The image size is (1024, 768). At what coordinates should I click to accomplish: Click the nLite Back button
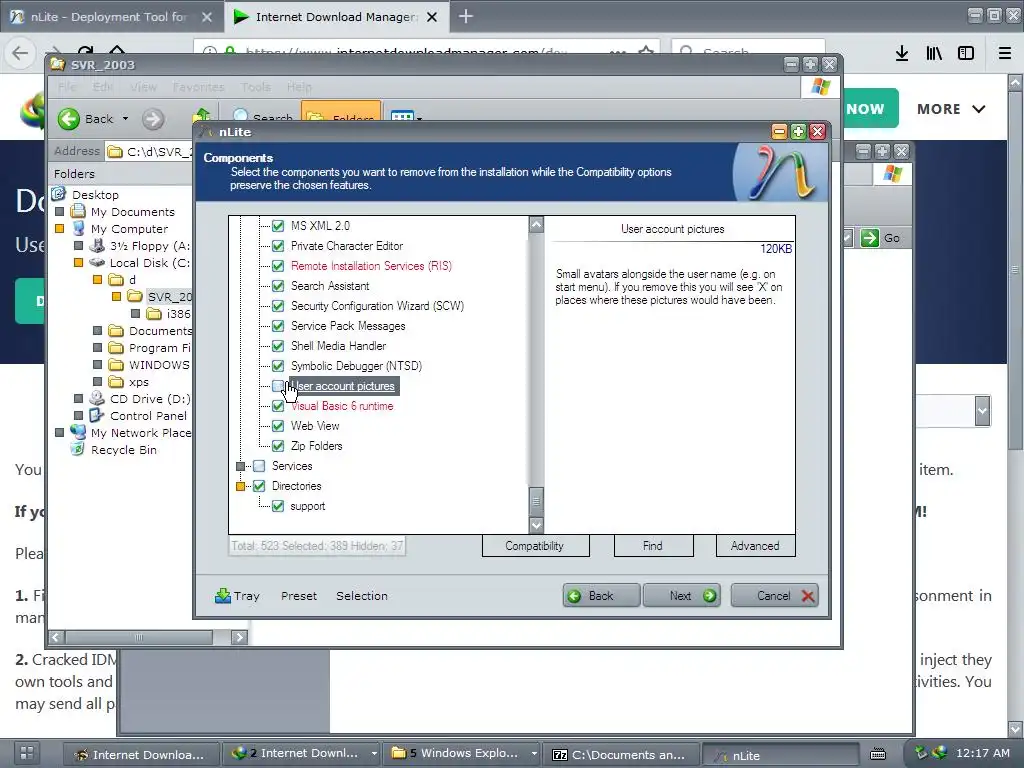(601, 596)
